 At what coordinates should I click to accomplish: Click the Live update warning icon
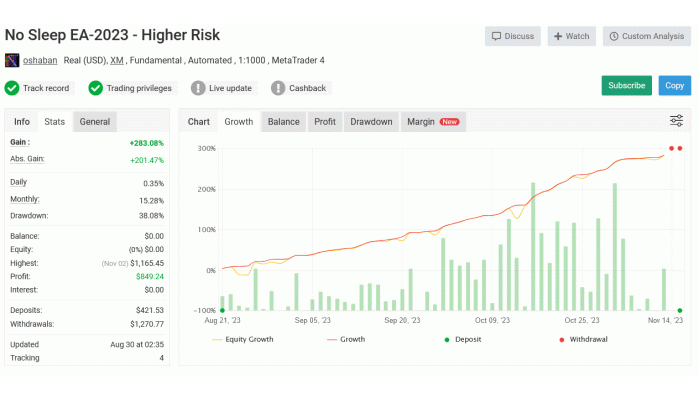click(199, 88)
